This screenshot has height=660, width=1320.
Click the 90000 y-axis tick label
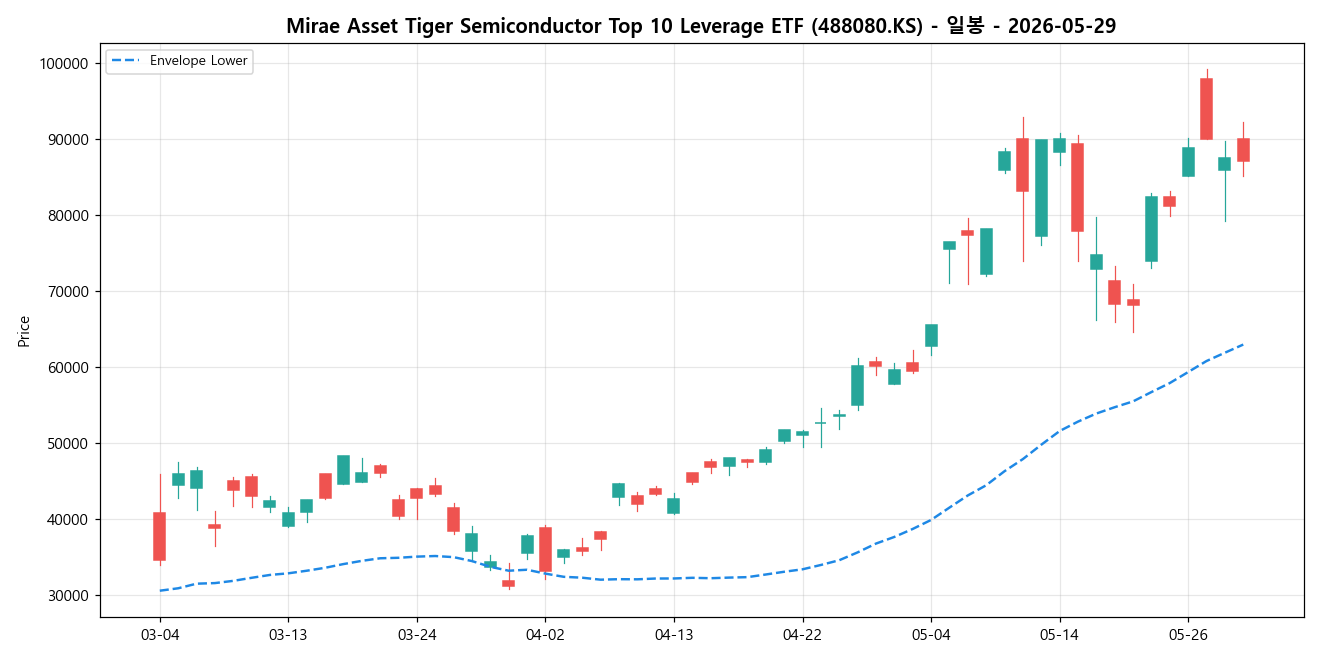coord(67,140)
